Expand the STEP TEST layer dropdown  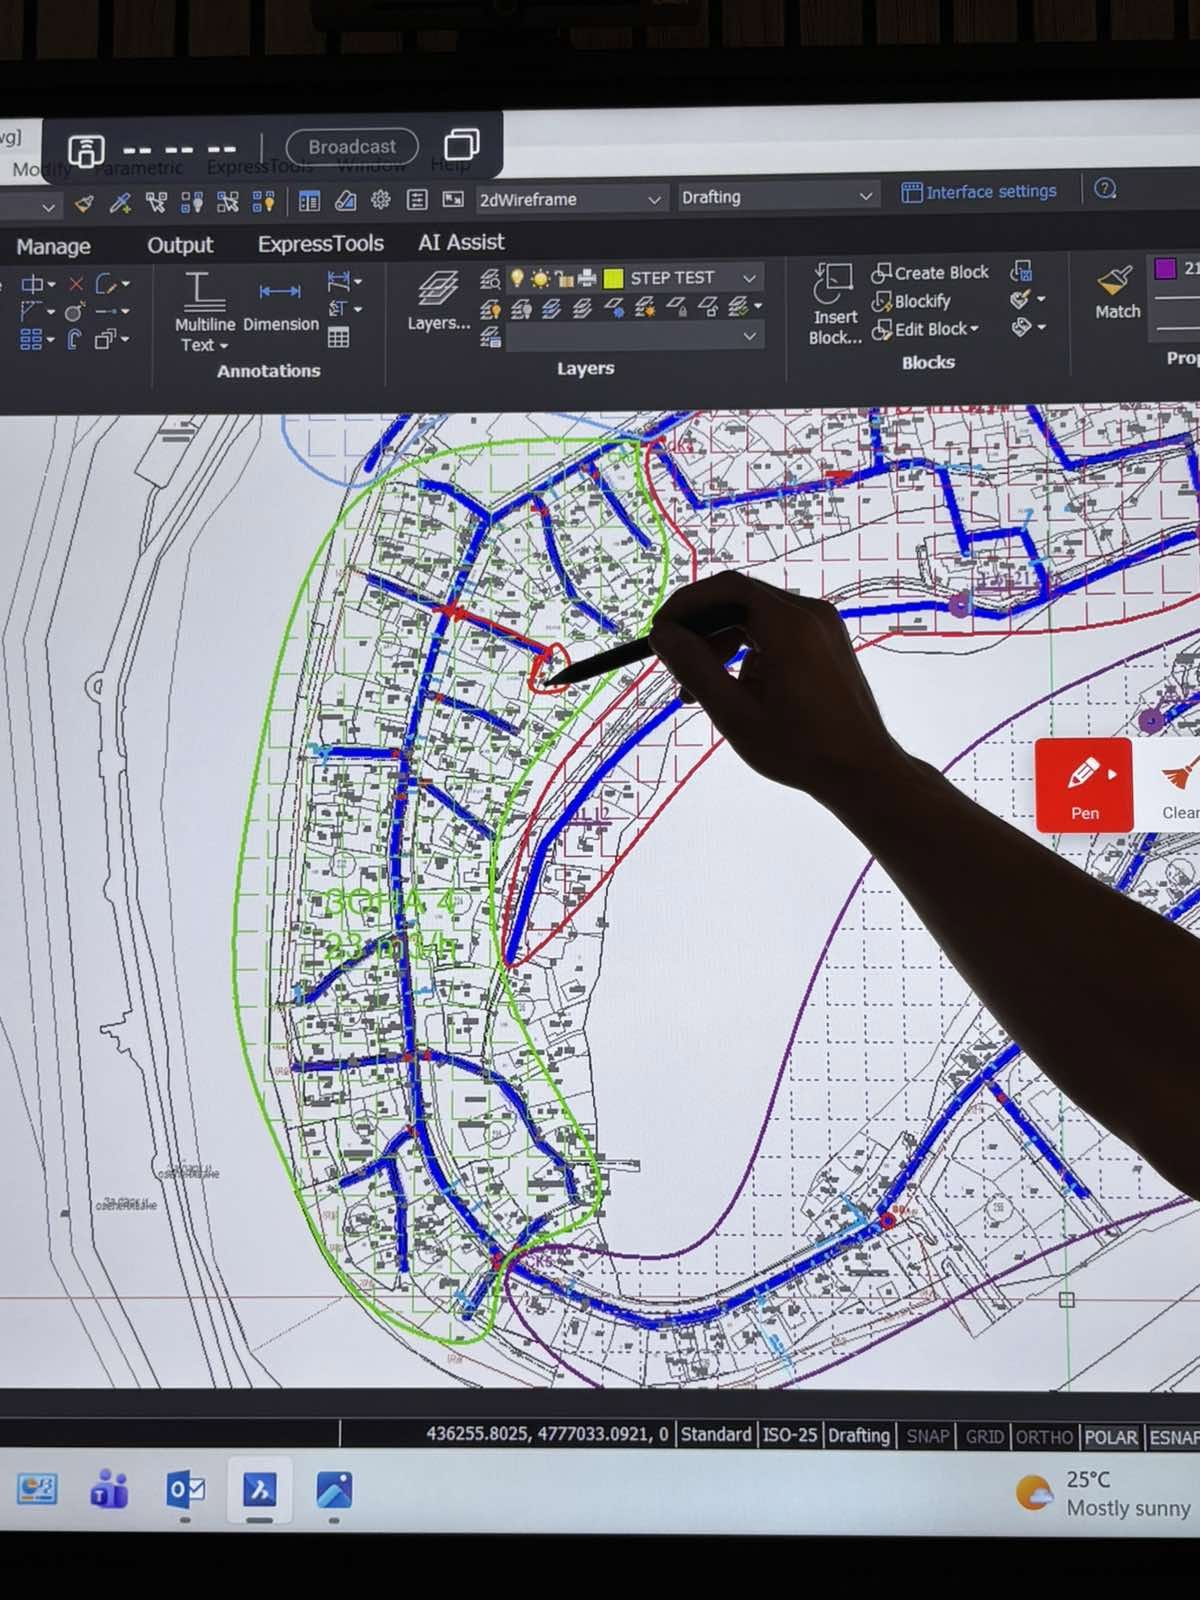click(x=749, y=277)
